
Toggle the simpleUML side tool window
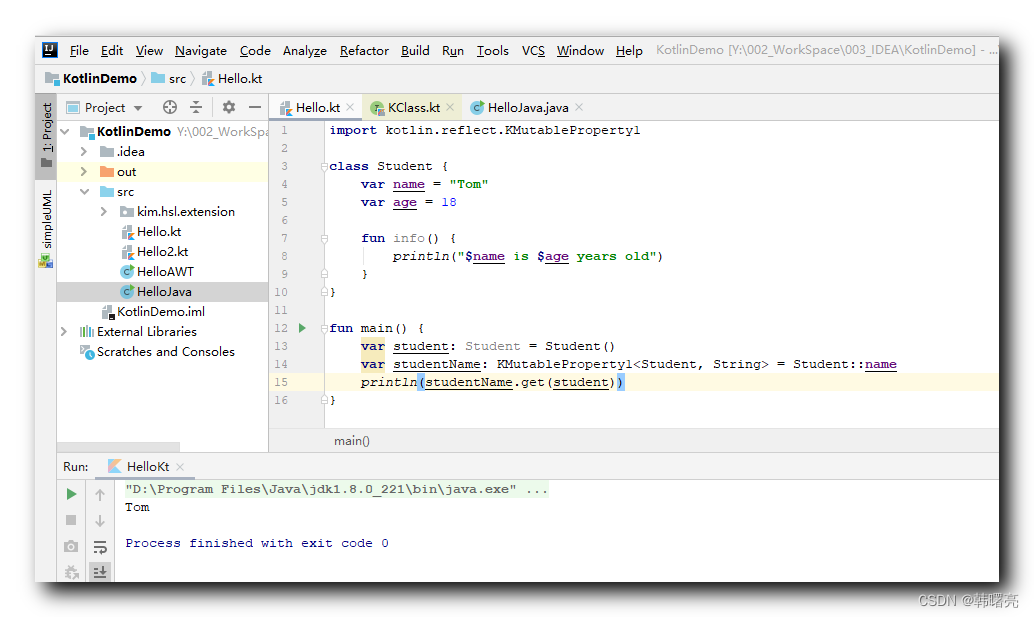coord(46,228)
